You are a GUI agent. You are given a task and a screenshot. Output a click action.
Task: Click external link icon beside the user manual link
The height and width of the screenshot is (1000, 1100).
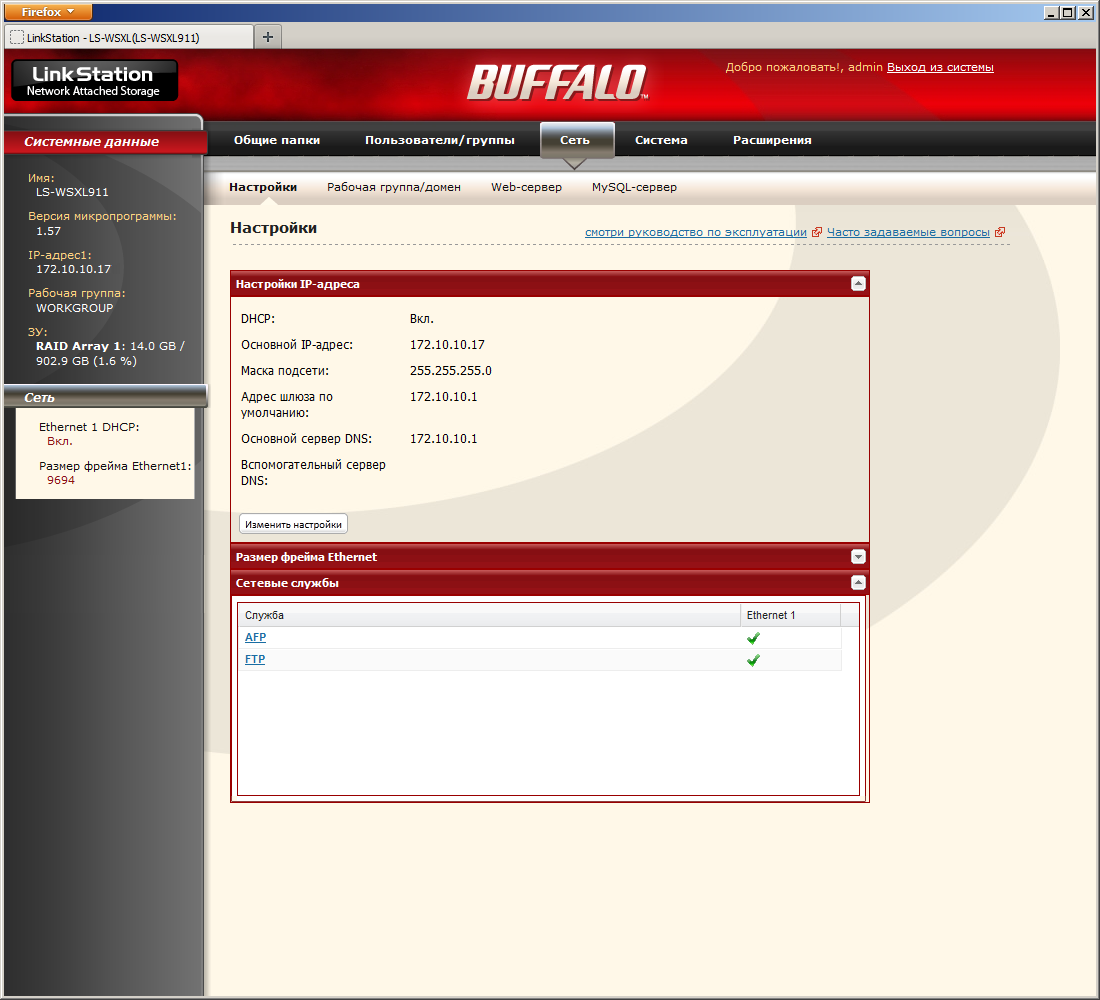click(x=817, y=232)
